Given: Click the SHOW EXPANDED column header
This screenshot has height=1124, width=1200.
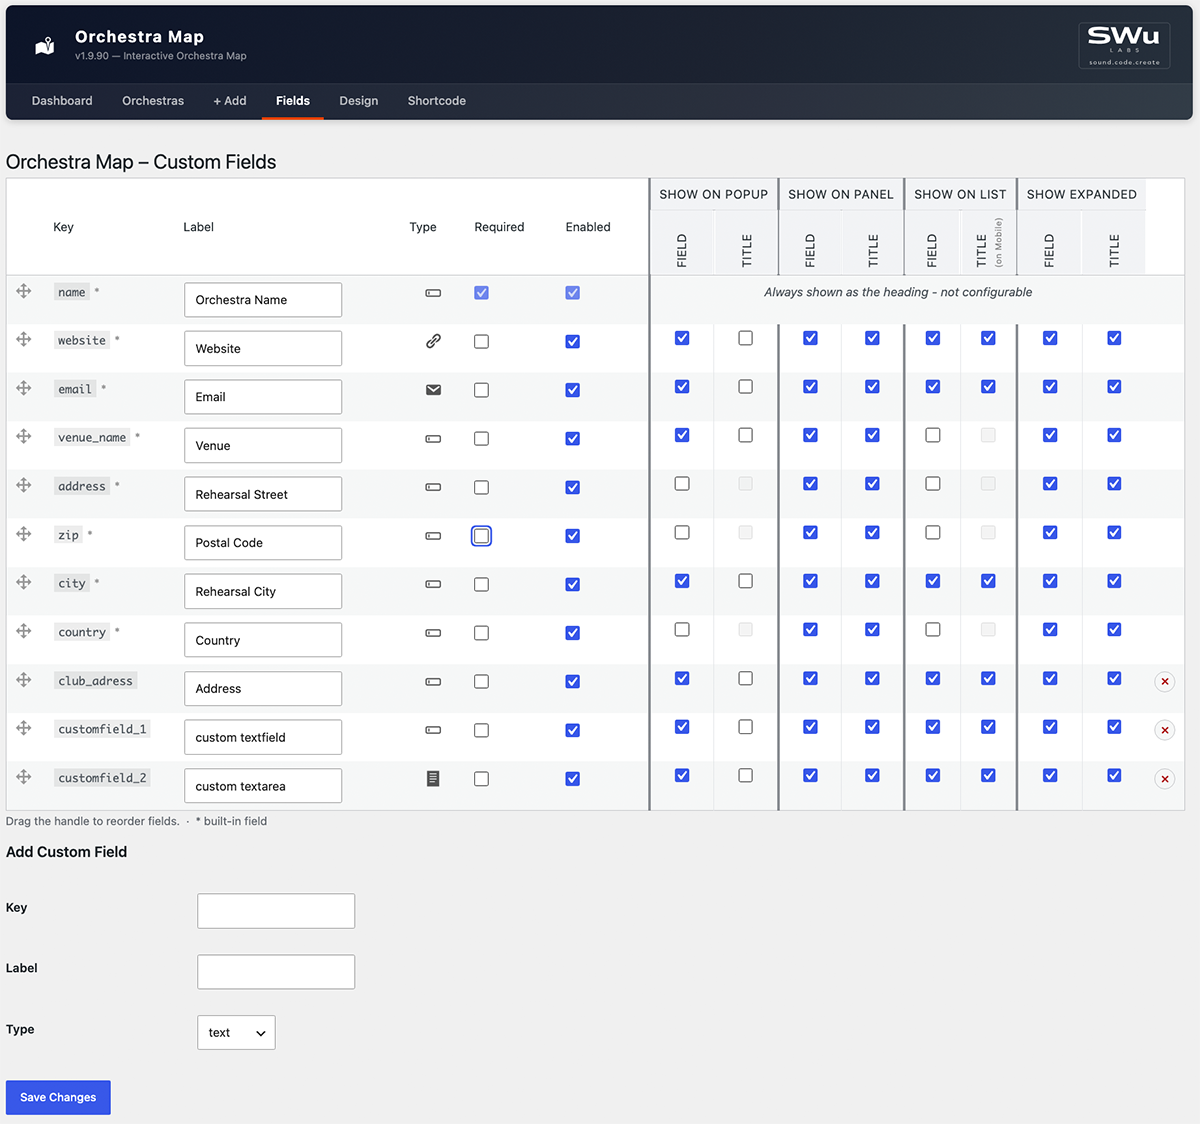Looking at the screenshot, I should tap(1082, 194).
